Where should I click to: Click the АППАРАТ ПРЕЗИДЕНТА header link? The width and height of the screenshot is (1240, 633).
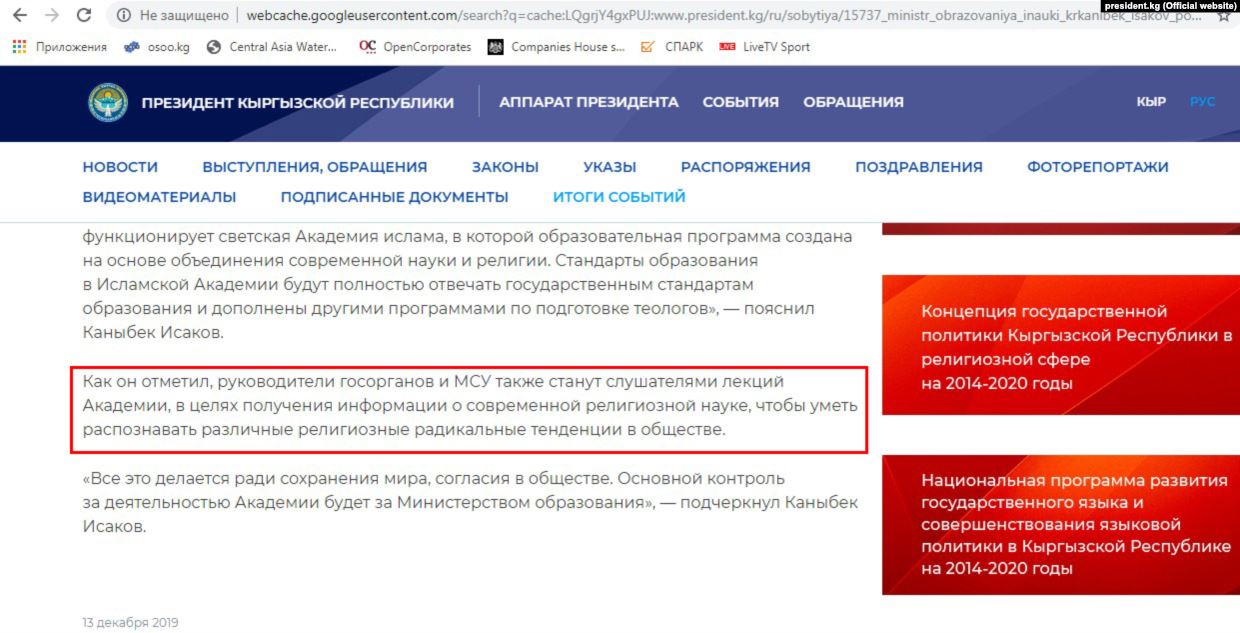point(589,102)
